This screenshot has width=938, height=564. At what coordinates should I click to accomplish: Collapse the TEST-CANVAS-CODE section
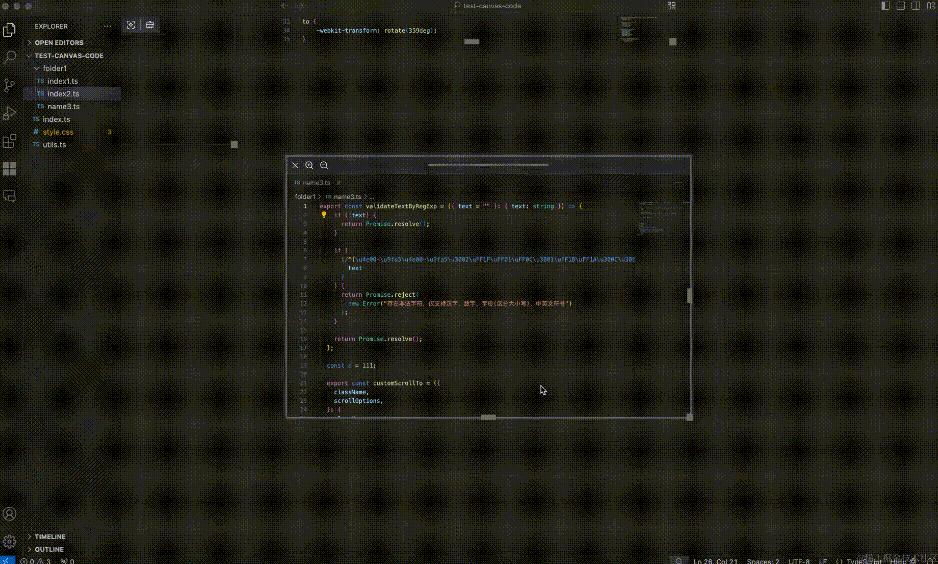(69, 56)
